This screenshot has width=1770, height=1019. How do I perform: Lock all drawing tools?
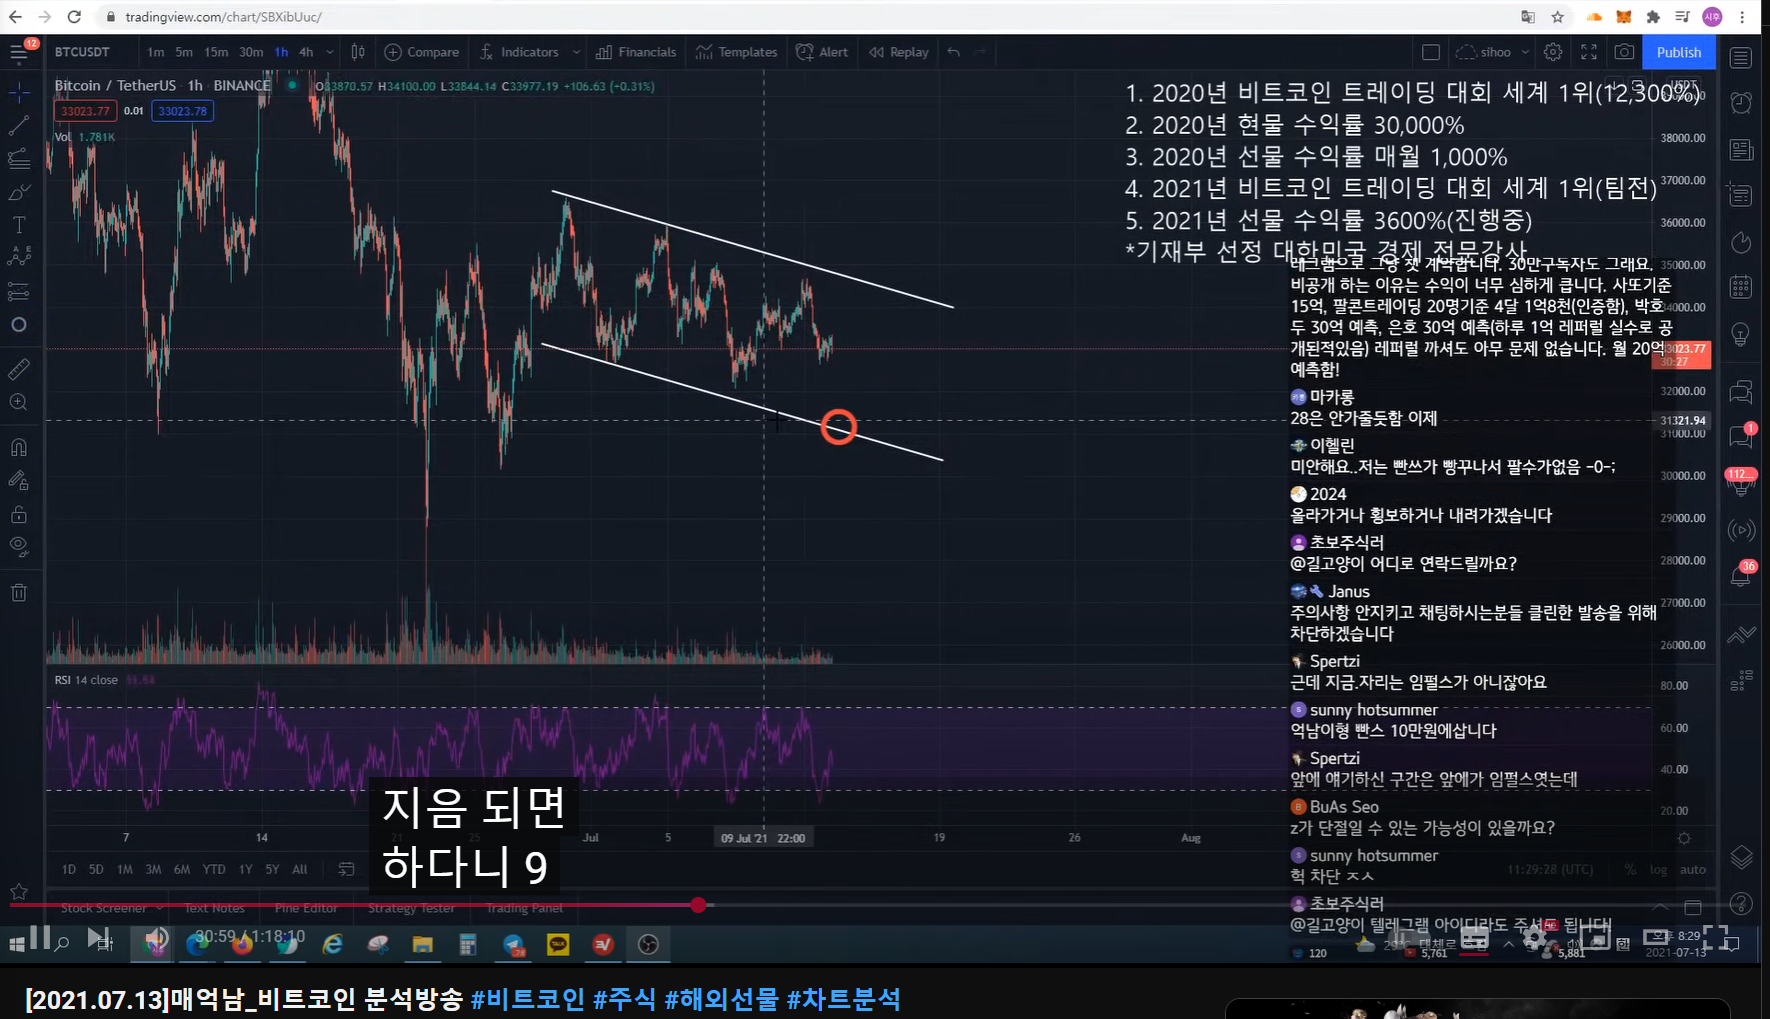[x=19, y=514]
